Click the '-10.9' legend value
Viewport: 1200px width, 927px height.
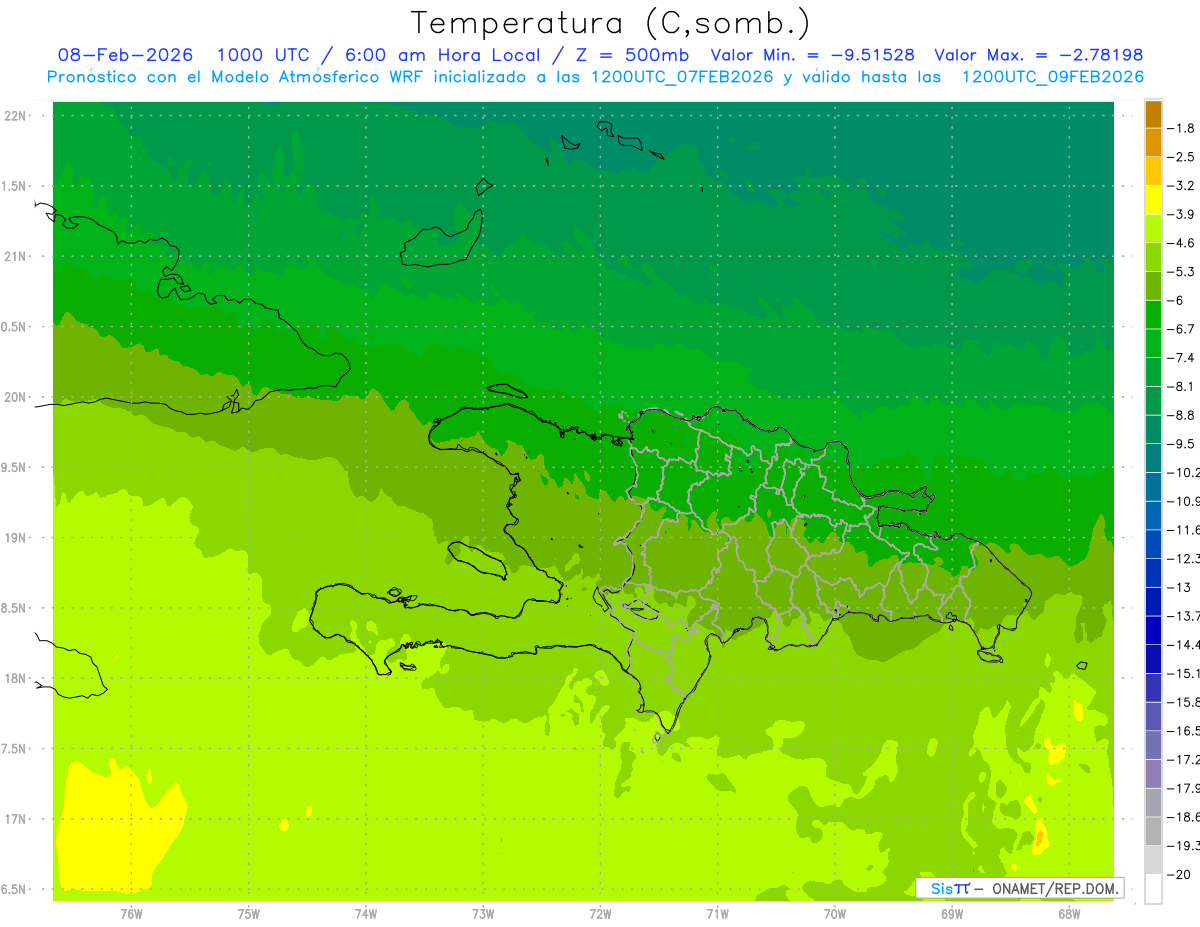pyautogui.click(x=1184, y=501)
